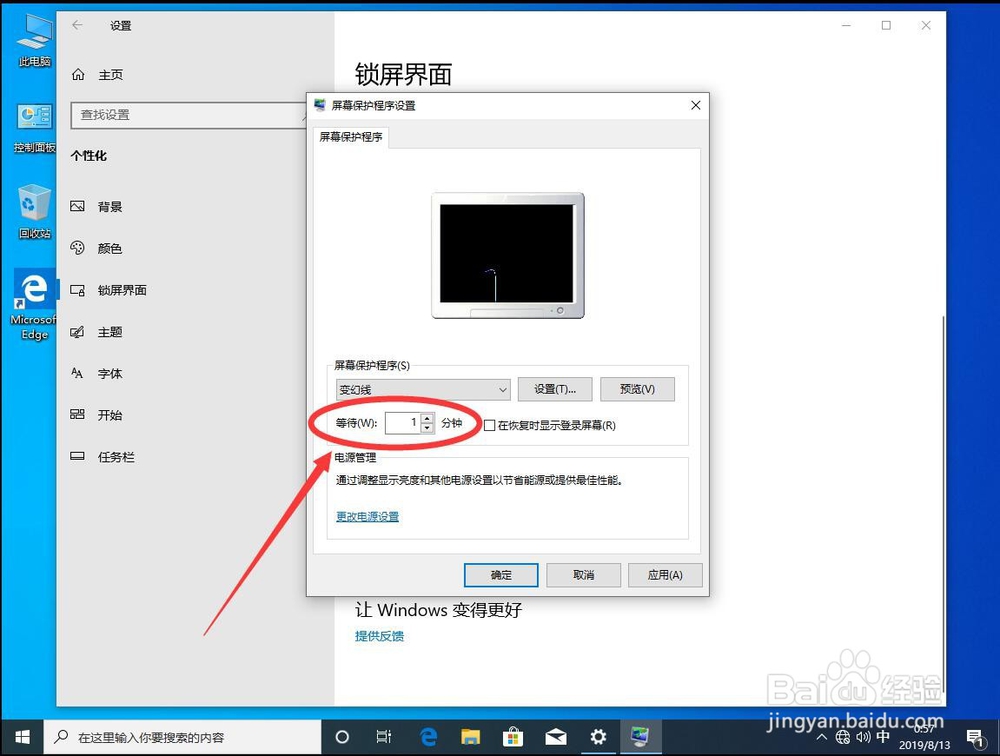Focus the 查找设置 search field
1000x756 pixels.
[x=189, y=115]
